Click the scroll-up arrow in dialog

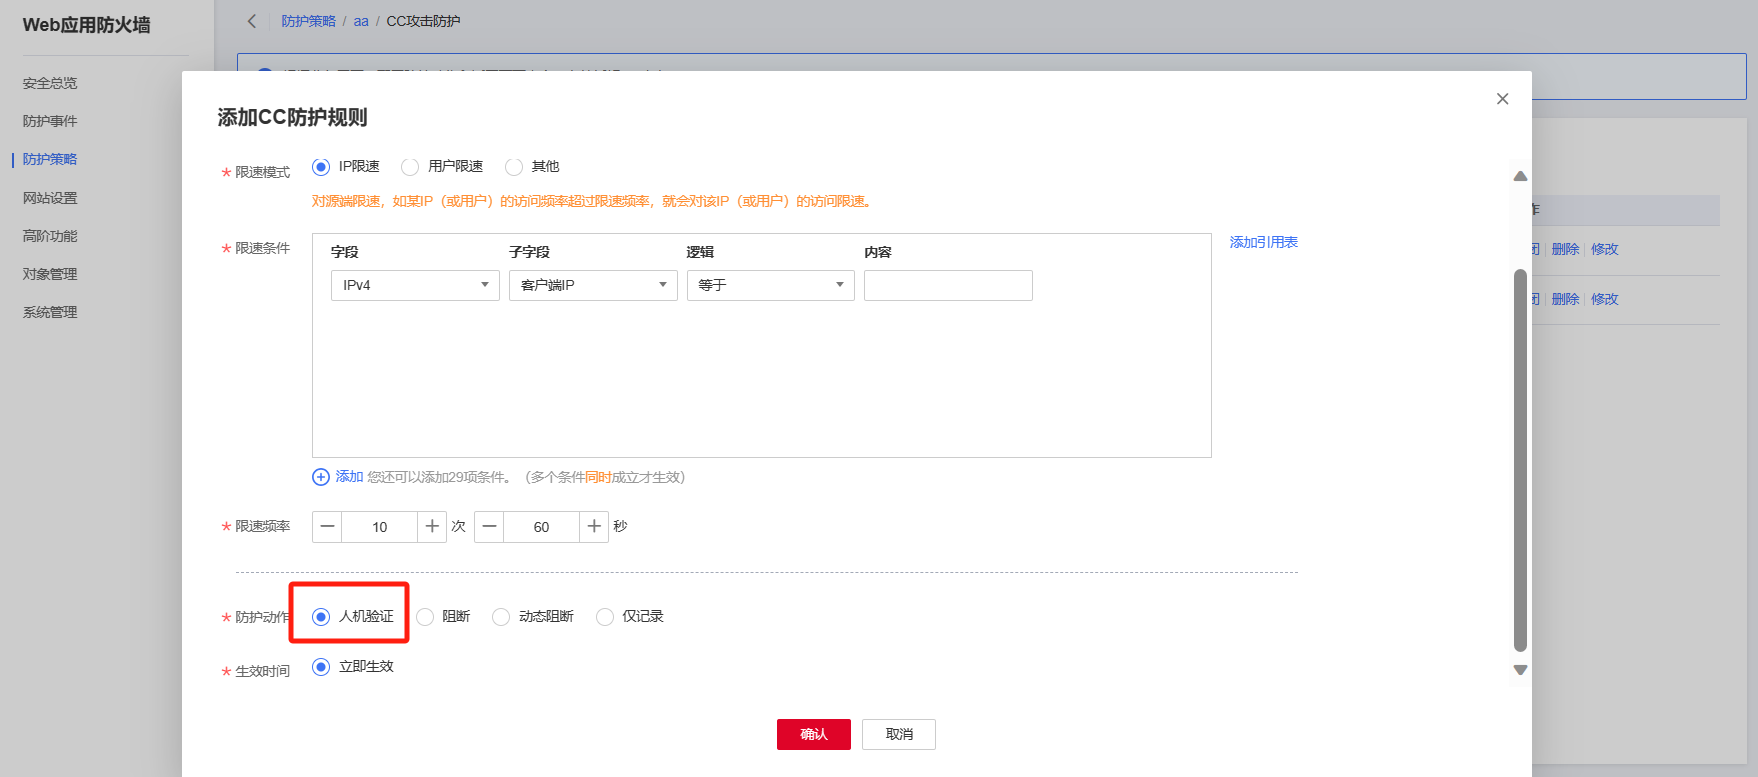(x=1520, y=176)
